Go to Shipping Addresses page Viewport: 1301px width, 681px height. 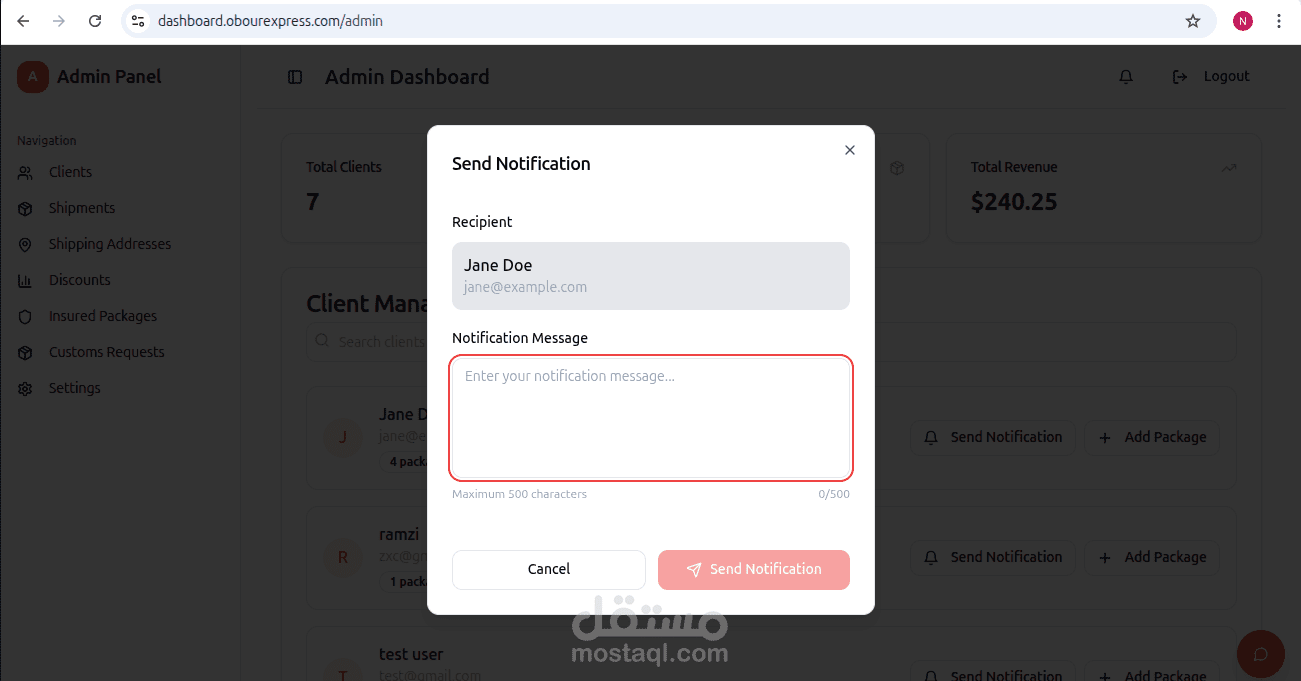point(110,244)
